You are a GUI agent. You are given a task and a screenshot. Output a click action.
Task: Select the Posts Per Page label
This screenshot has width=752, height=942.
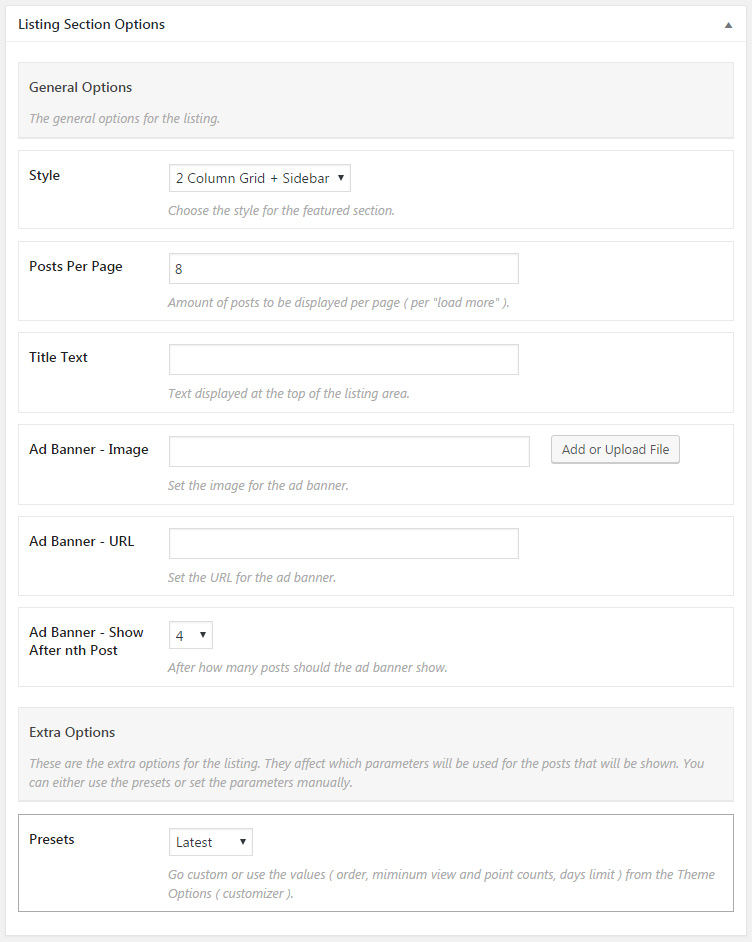[76, 266]
